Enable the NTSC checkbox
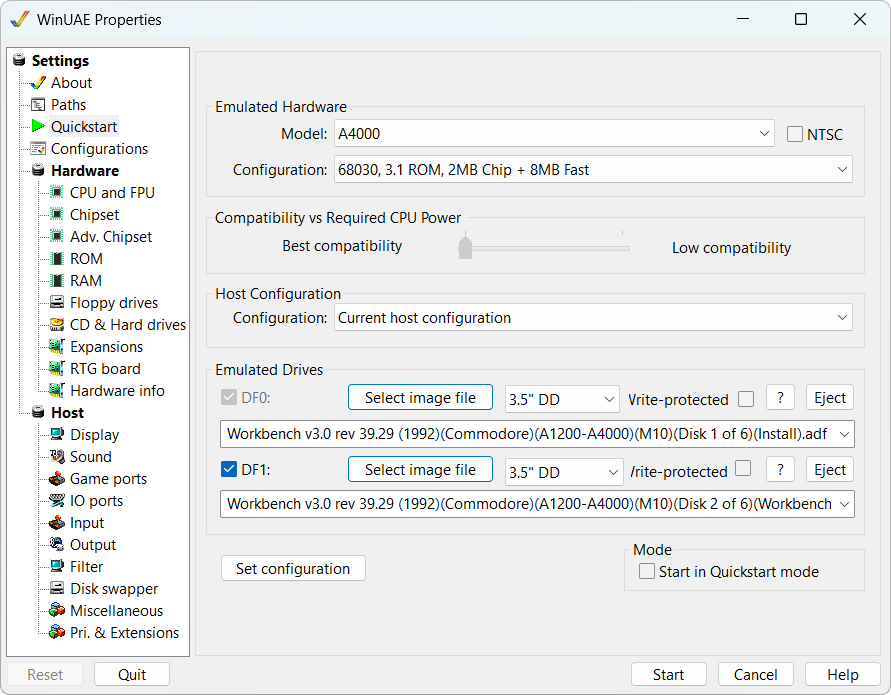 pos(796,134)
